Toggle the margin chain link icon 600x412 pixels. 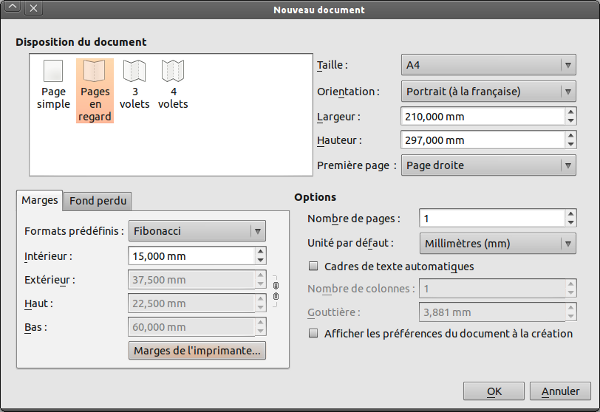coord(276,291)
